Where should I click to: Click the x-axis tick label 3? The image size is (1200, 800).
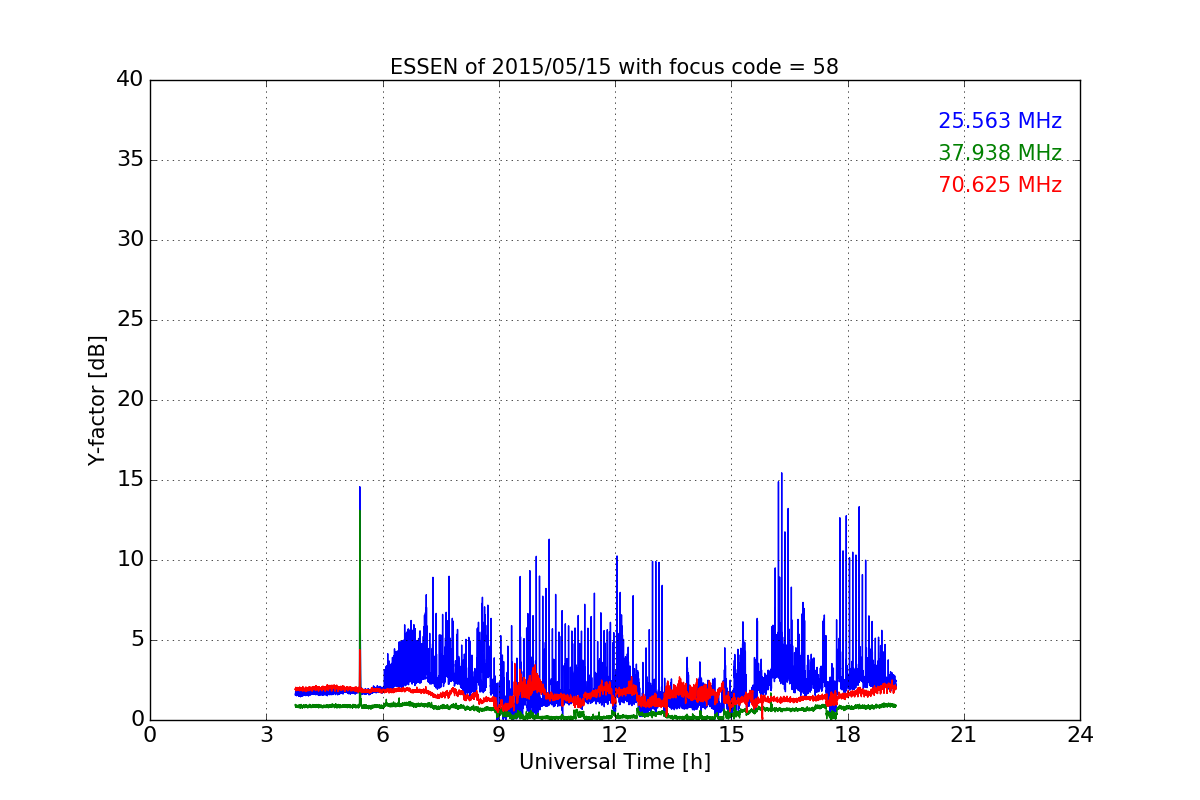click(x=266, y=735)
